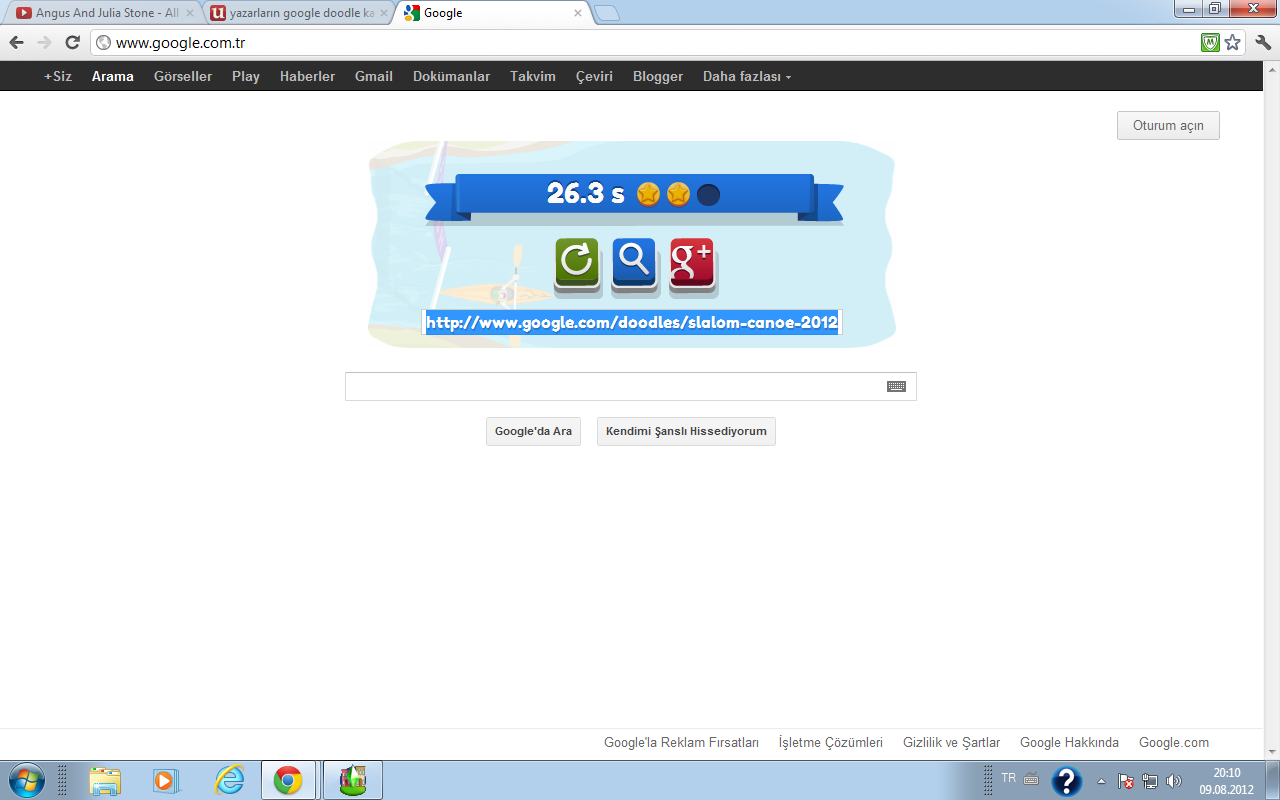1280x800 pixels.
Task: Open Google'la Reklam Fırsatları footer link
Action: point(681,743)
